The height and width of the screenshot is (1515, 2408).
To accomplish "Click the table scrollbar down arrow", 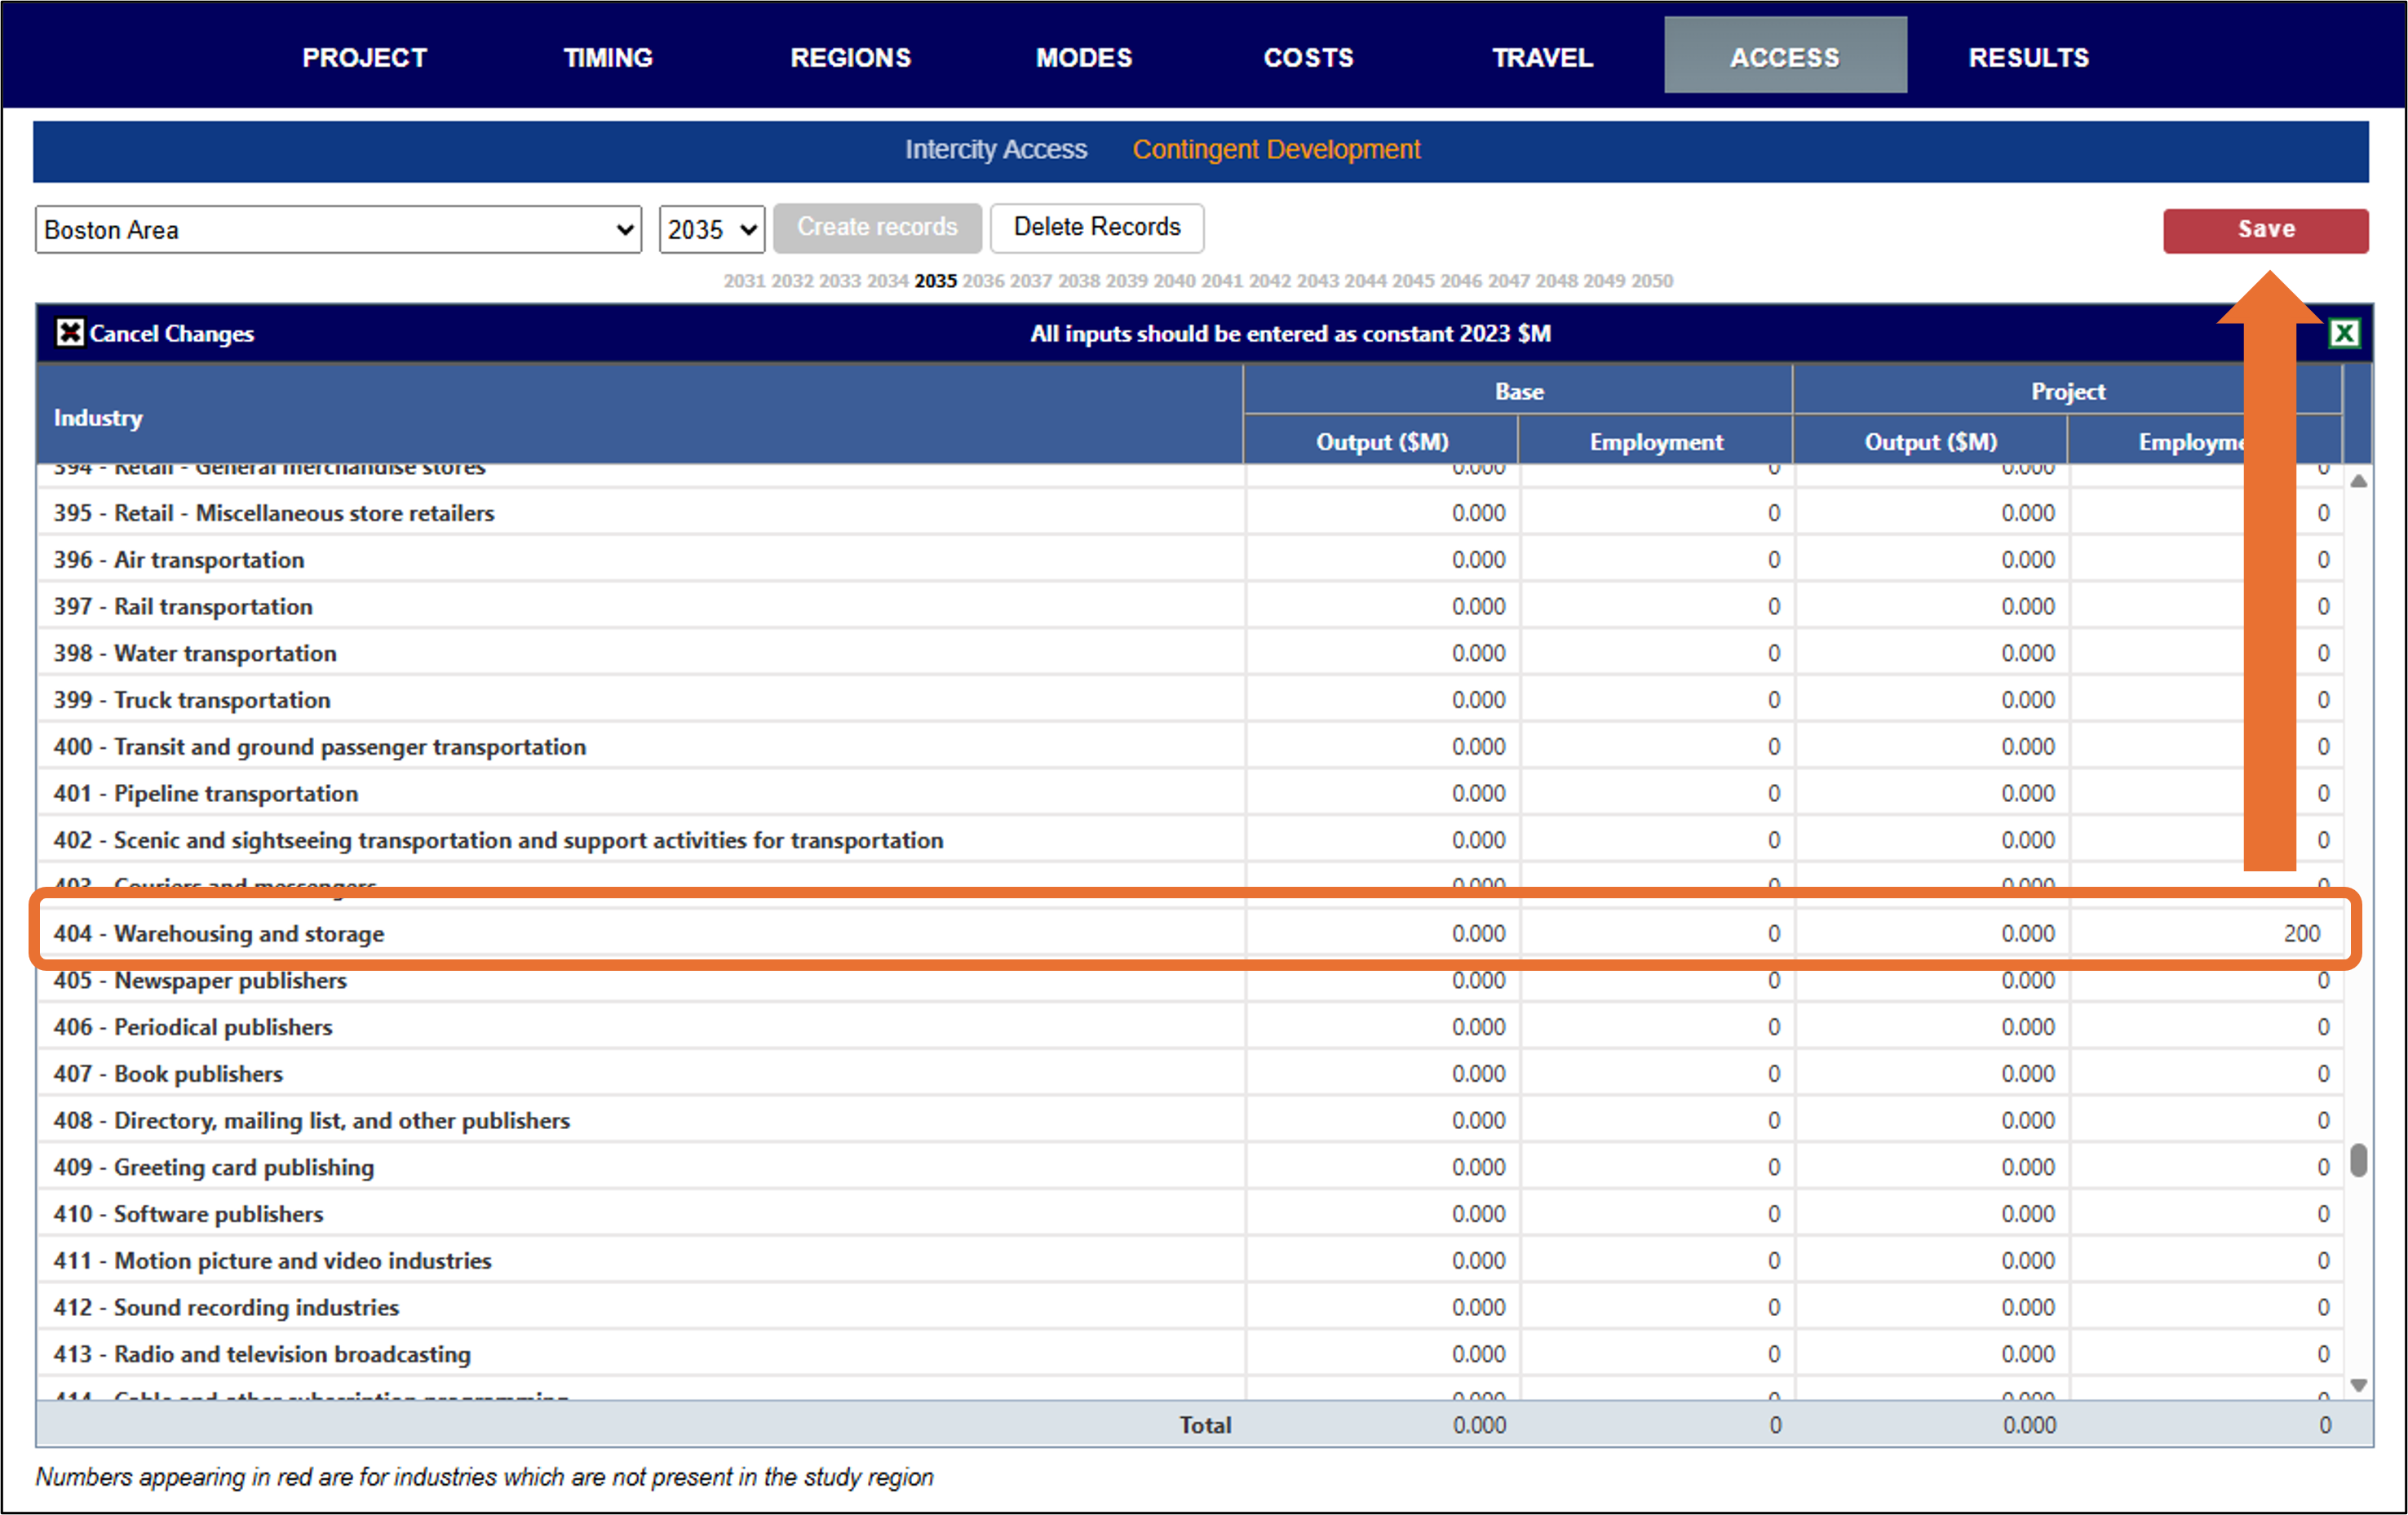I will (2358, 1385).
